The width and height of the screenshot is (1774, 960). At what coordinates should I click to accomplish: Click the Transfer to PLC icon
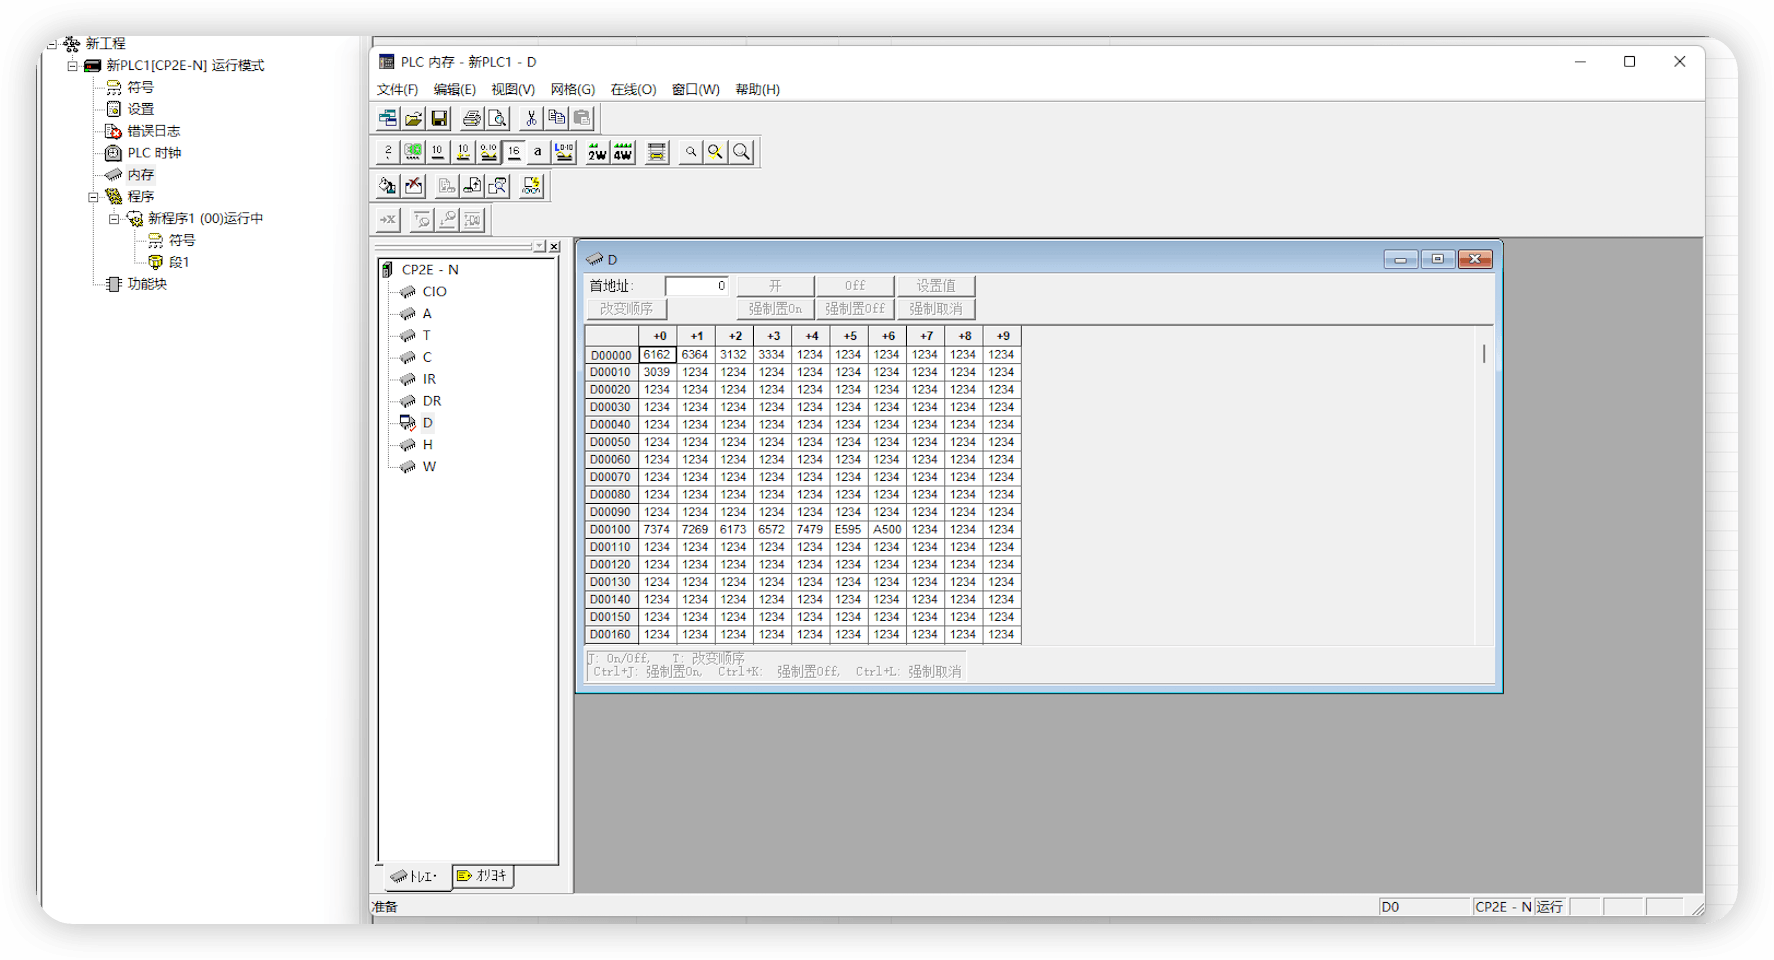pyautogui.click(x=470, y=188)
